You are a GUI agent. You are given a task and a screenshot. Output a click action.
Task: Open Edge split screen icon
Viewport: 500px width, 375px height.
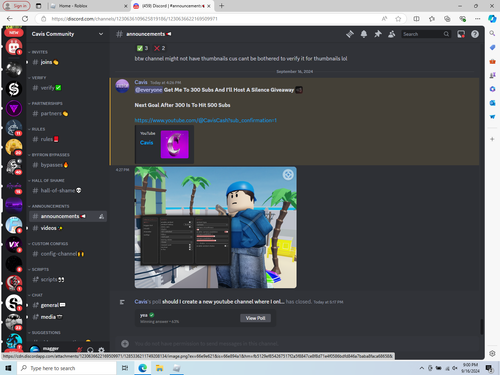(x=416, y=19)
